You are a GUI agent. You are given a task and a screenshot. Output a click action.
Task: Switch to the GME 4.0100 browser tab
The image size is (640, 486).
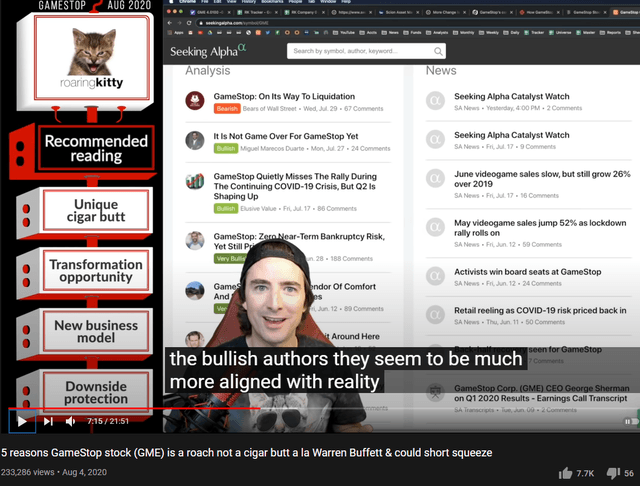210,12
